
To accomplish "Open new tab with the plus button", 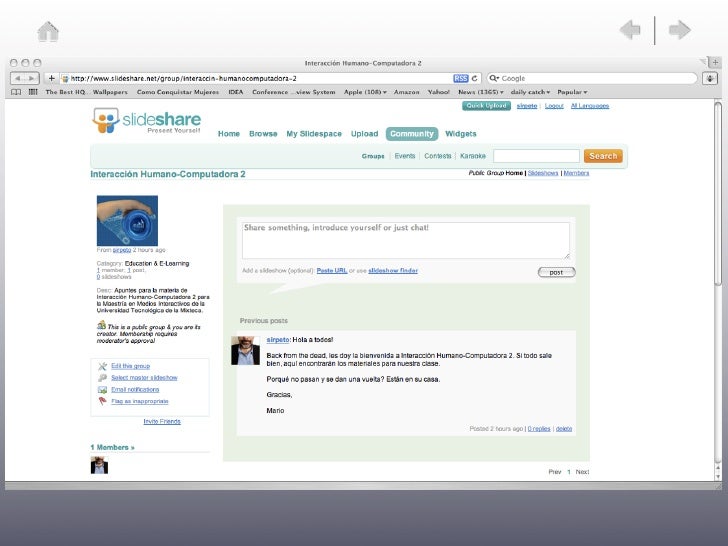I will pyautogui.click(x=715, y=62).
